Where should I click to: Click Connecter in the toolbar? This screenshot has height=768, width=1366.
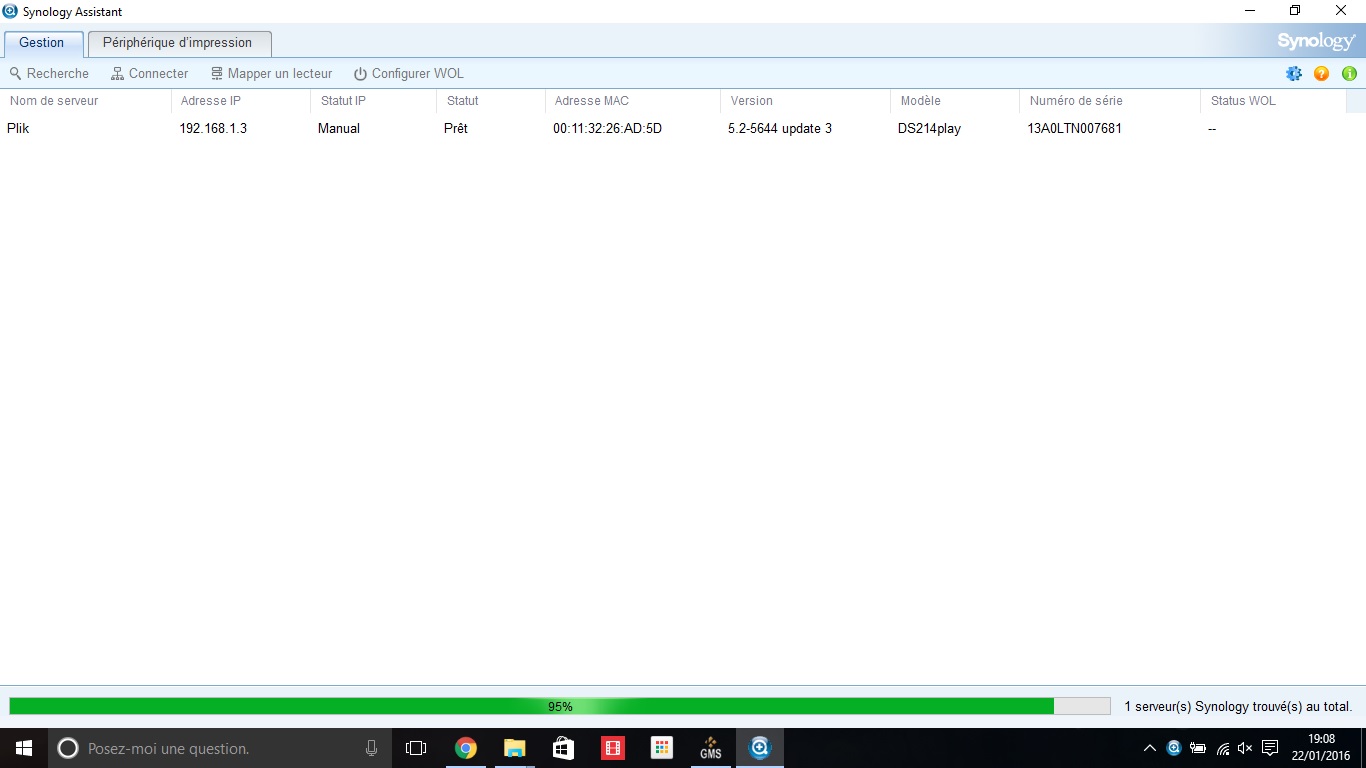click(149, 74)
